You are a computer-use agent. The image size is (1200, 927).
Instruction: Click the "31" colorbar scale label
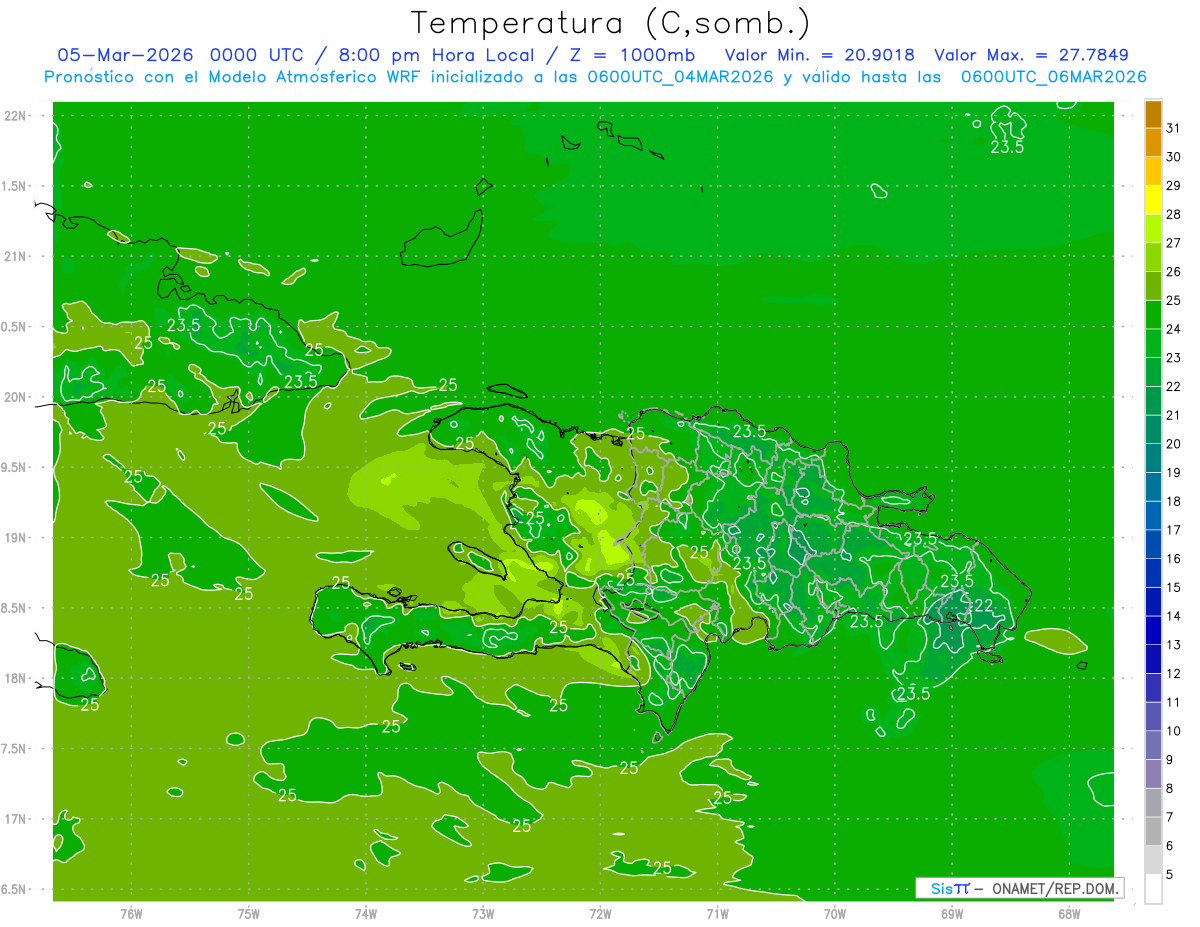1173,128
